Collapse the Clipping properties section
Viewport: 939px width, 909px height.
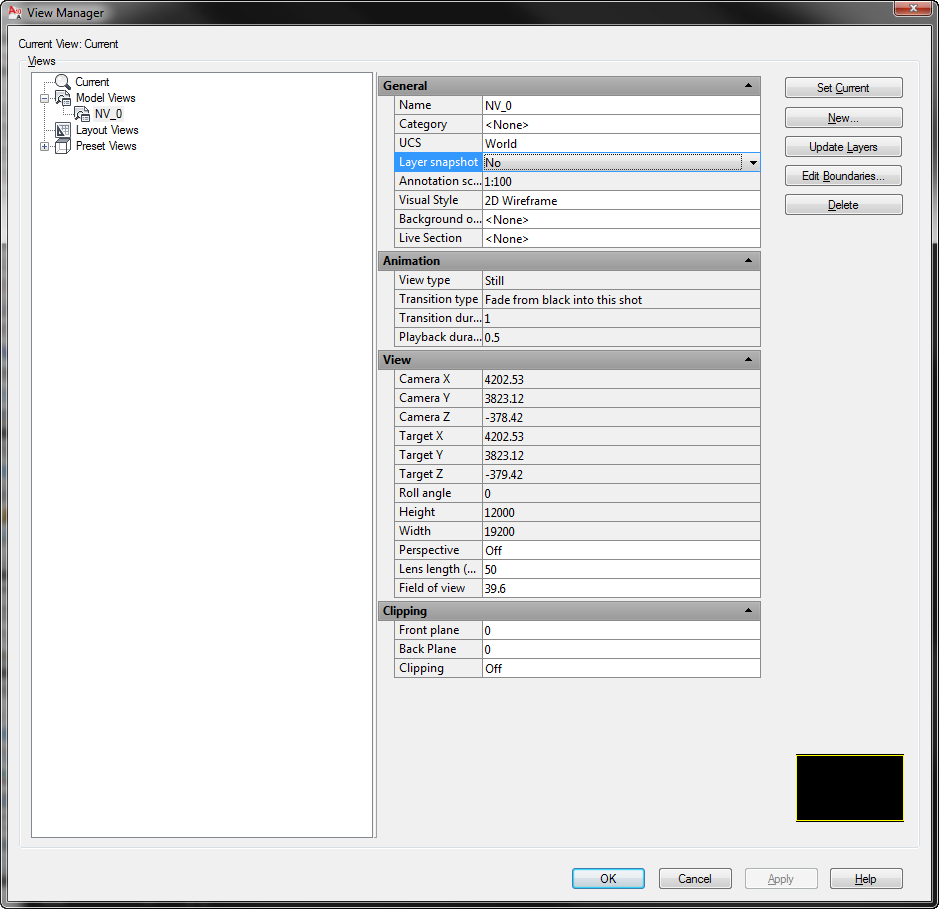click(x=748, y=611)
